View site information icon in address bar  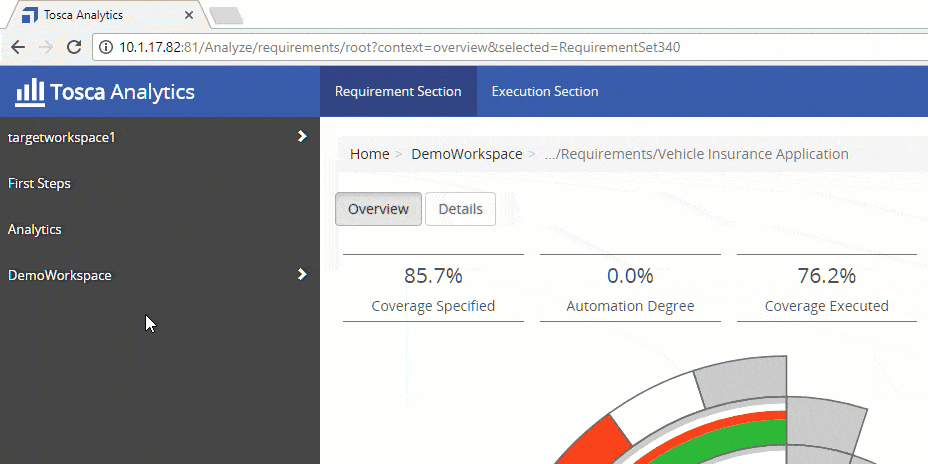click(x=106, y=47)
